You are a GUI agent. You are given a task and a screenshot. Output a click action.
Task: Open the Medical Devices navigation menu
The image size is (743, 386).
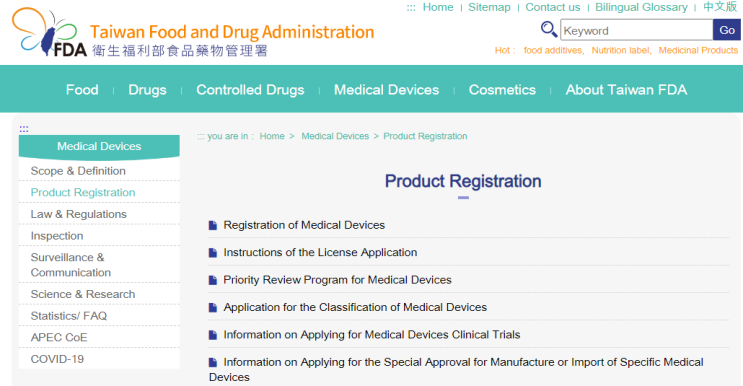click(386, 90)
